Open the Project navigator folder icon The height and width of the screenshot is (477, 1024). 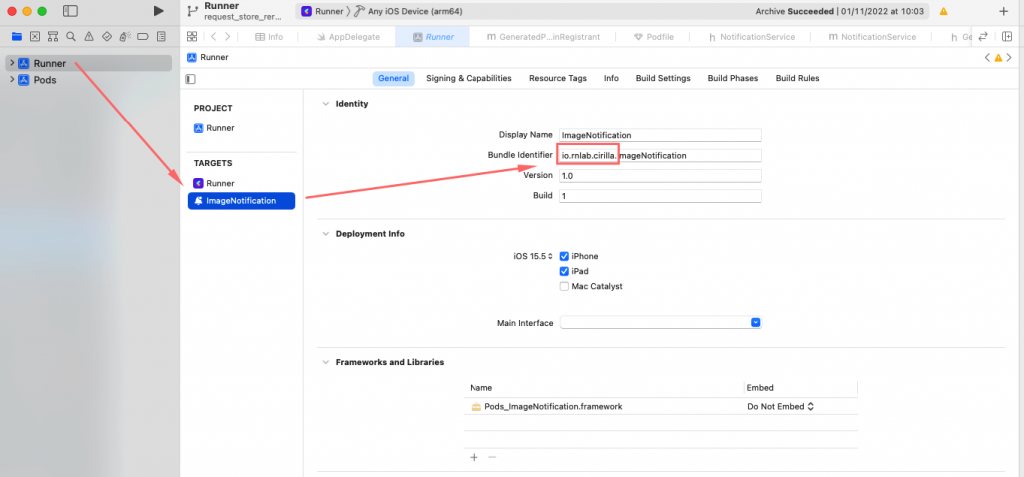[17, 37]
